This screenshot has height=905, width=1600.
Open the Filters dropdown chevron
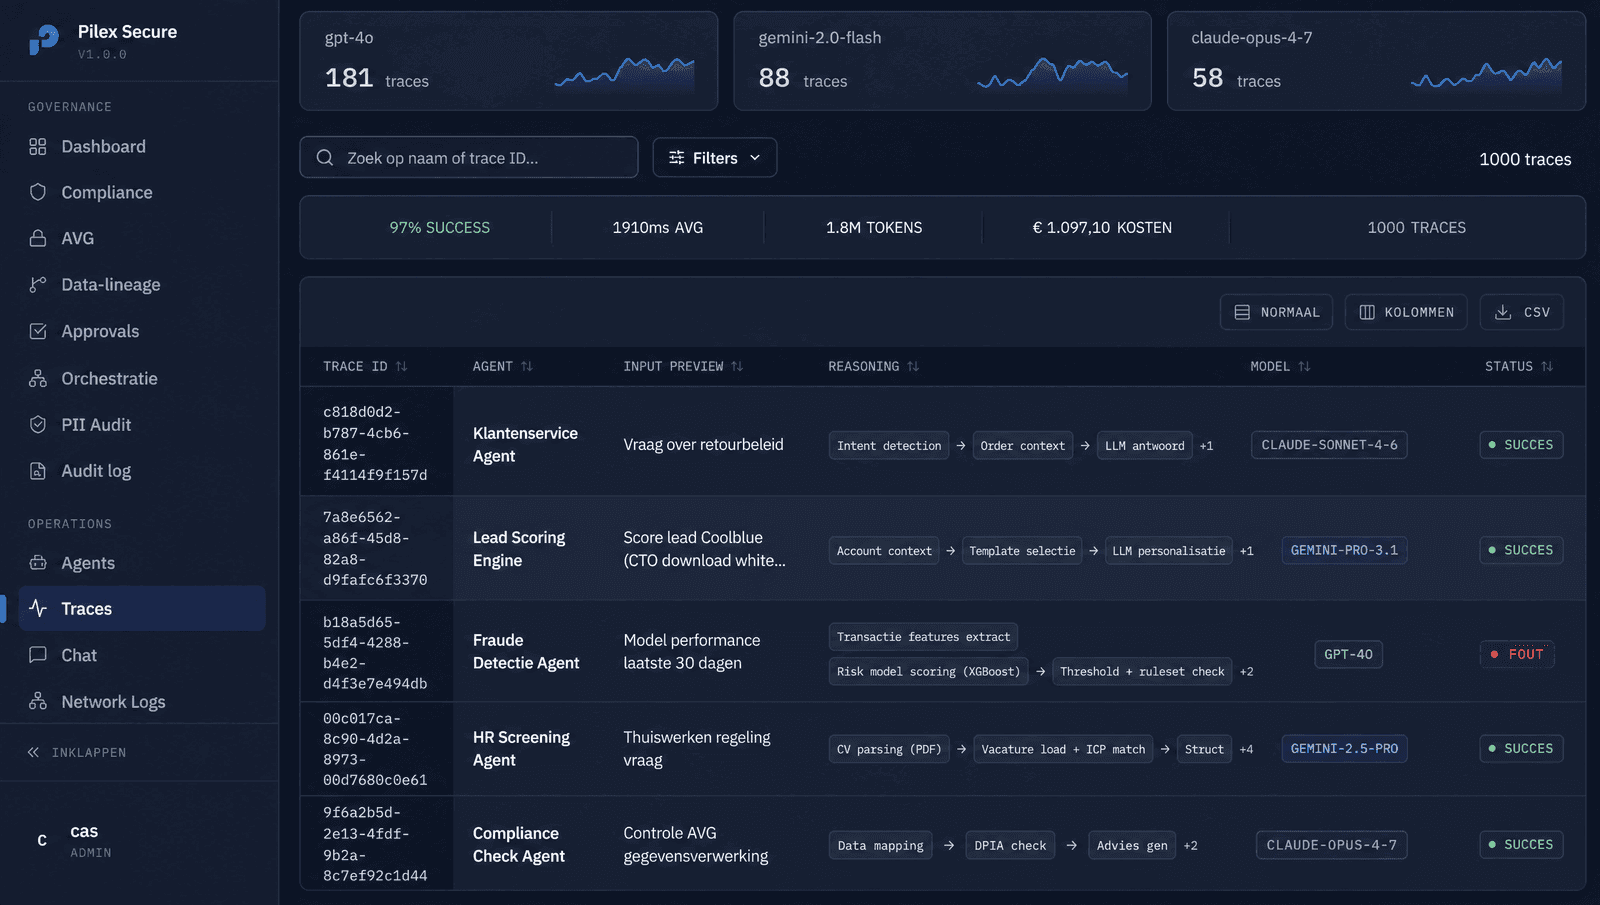(x=755, y=158)
